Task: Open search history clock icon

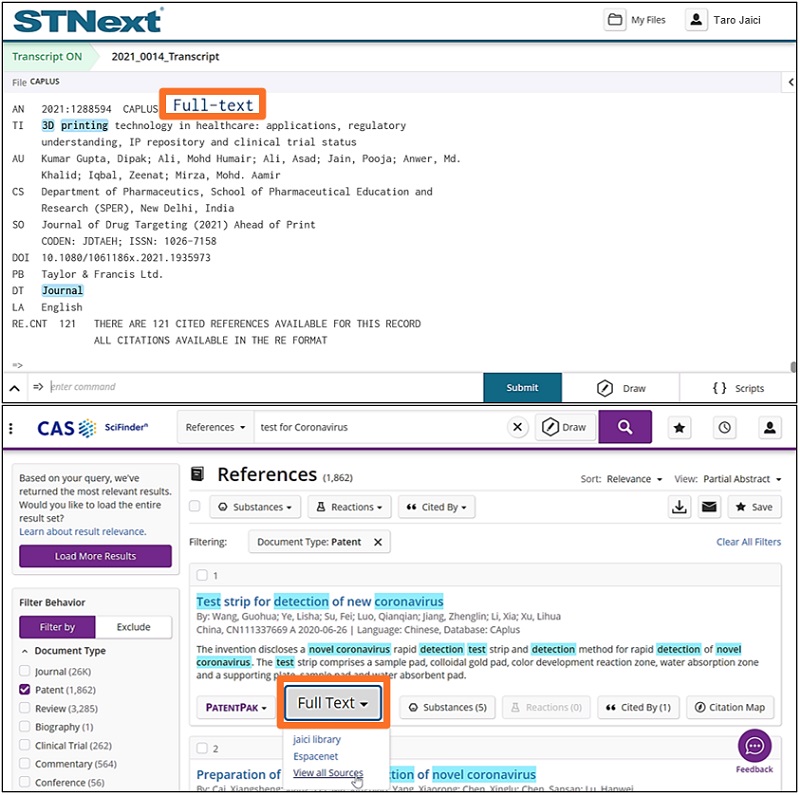Action: pos(724,427)
